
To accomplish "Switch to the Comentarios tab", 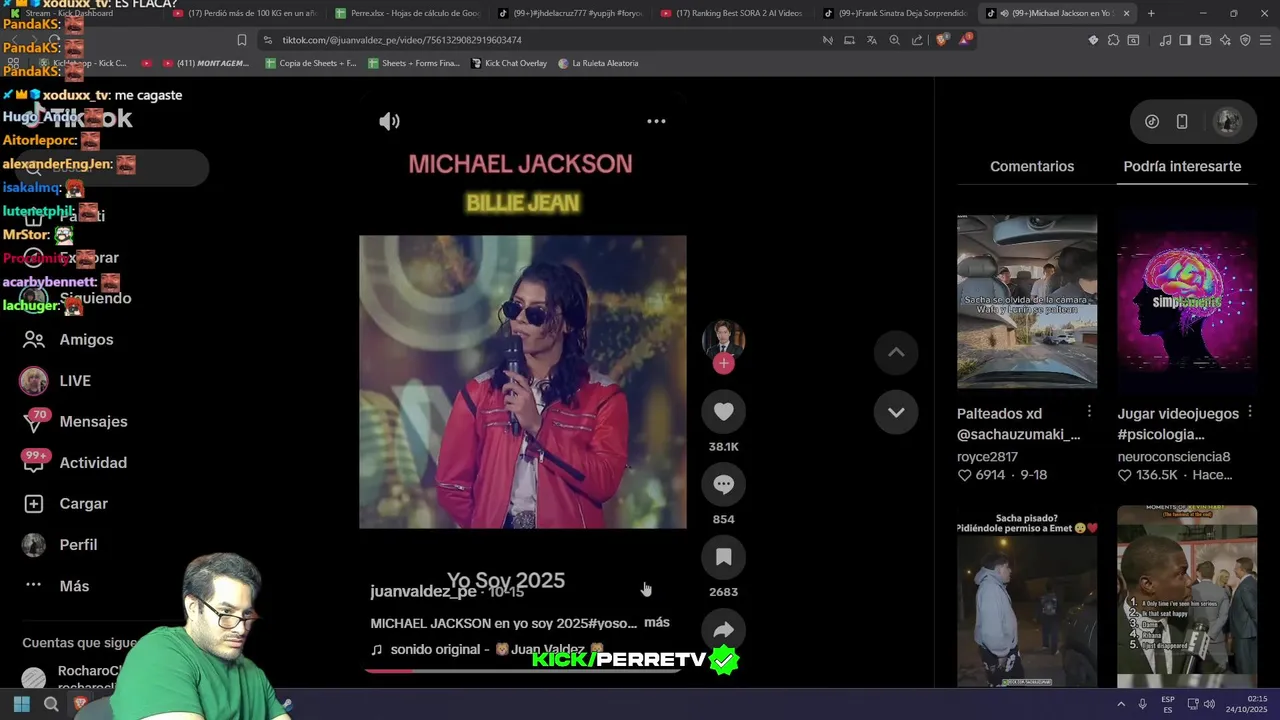I will point(1032,167).
